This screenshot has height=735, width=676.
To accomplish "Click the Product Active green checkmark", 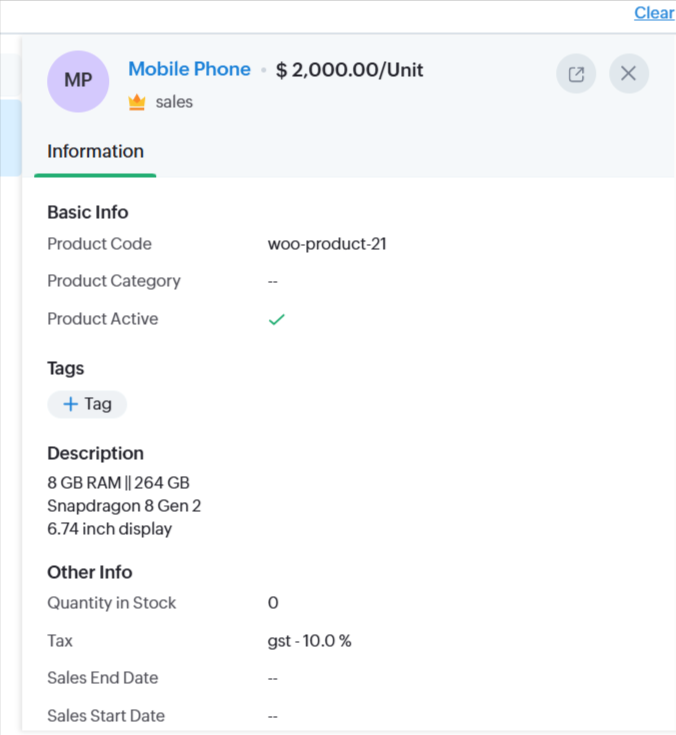I will pos(277,319).
